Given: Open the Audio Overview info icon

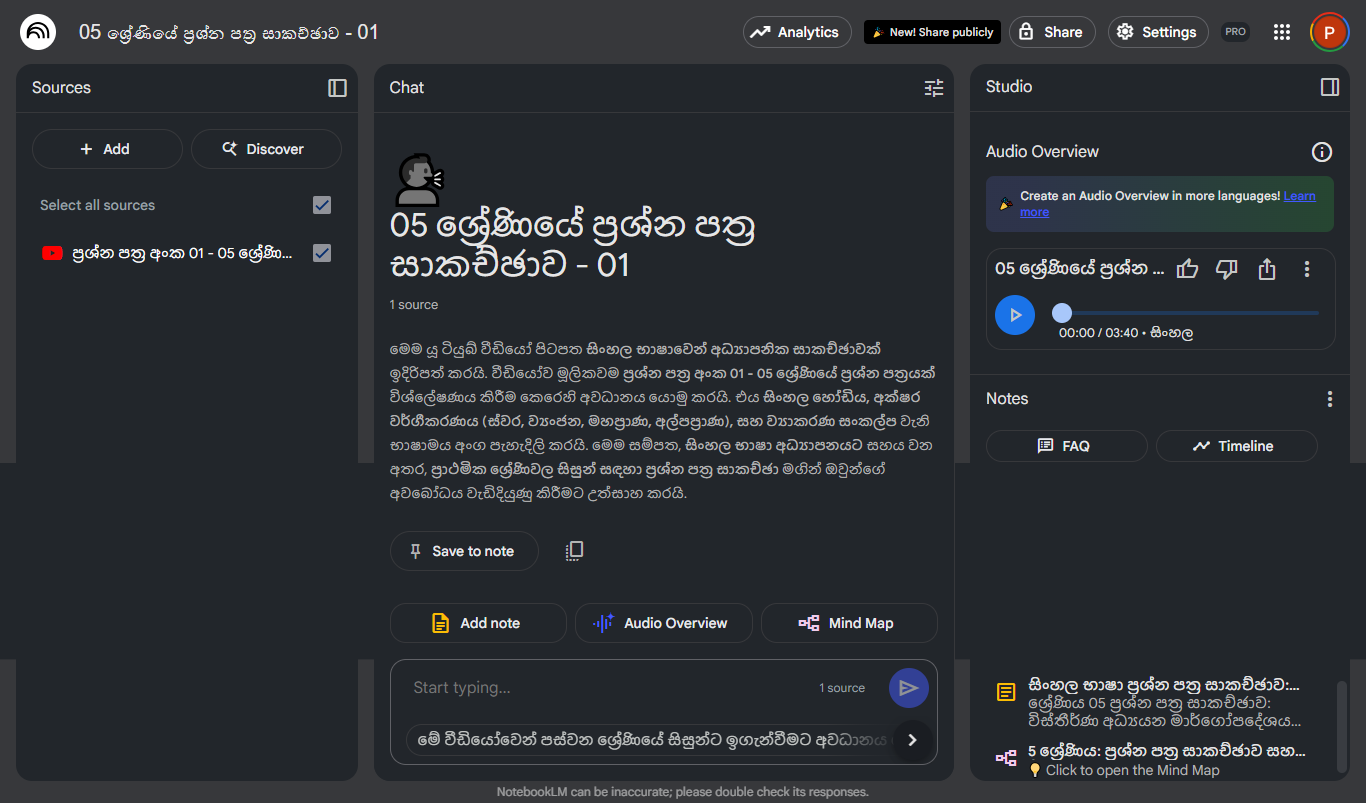Looking at the screenshot, I should pyautogui.click(x=1322, y=151).
